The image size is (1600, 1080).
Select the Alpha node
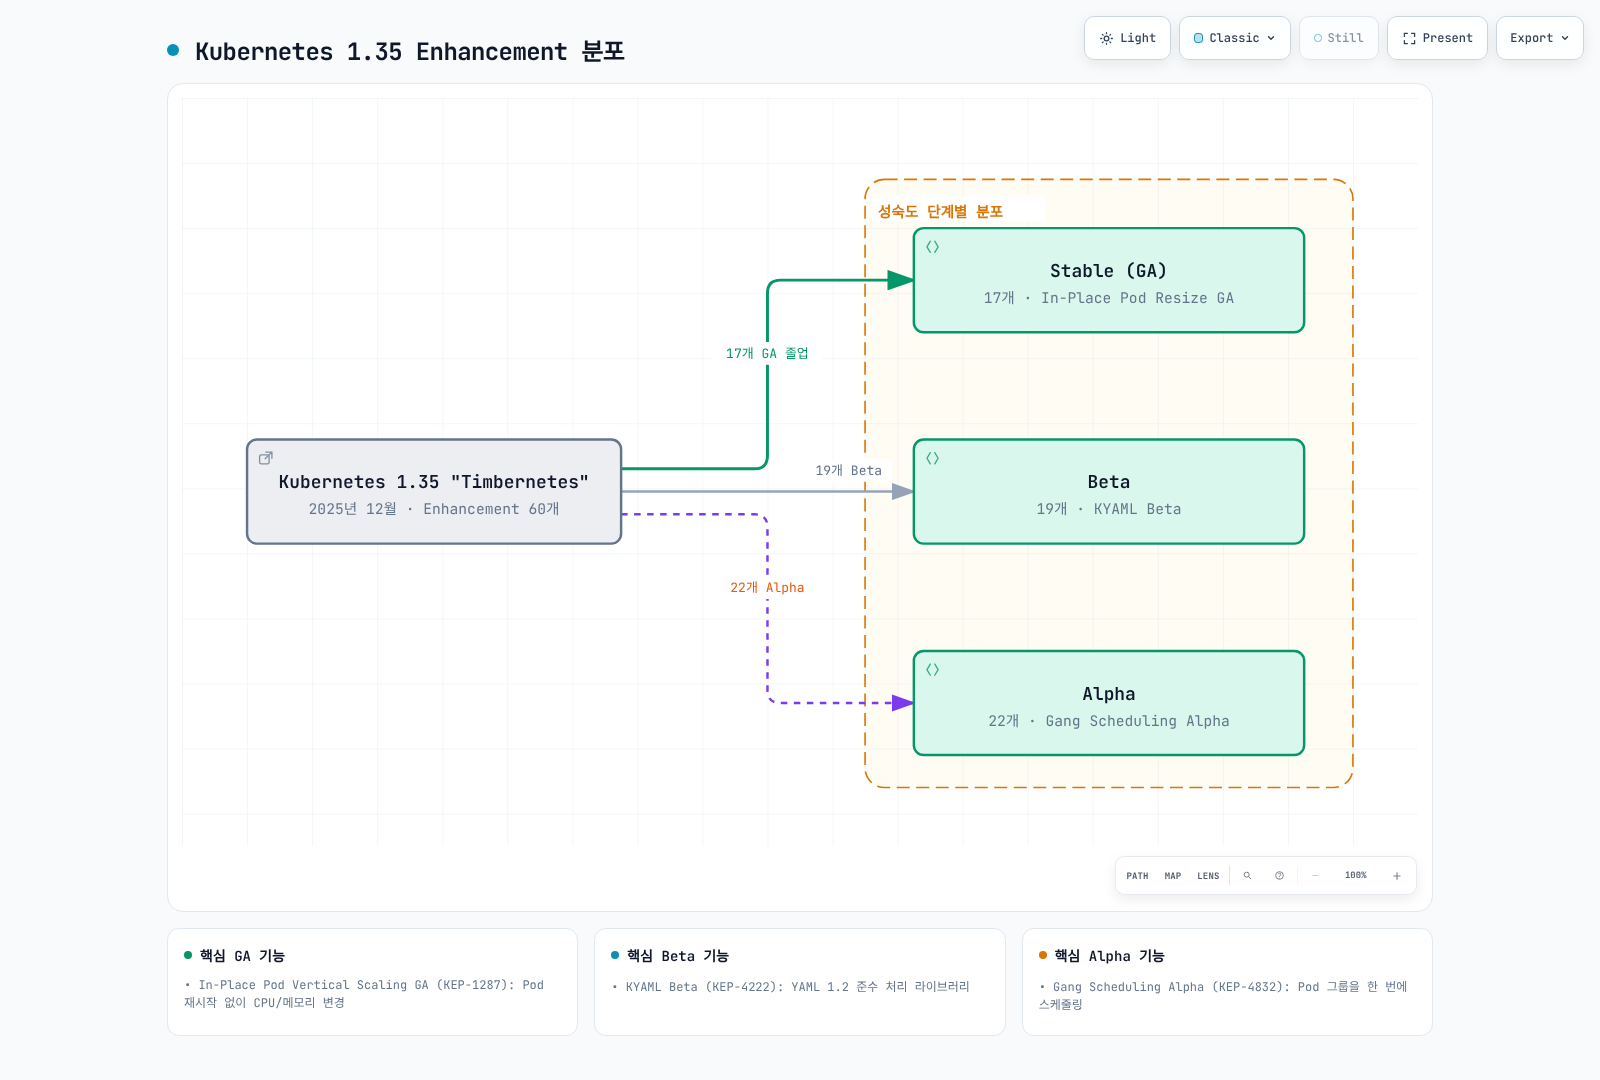tap(1109, 704)
